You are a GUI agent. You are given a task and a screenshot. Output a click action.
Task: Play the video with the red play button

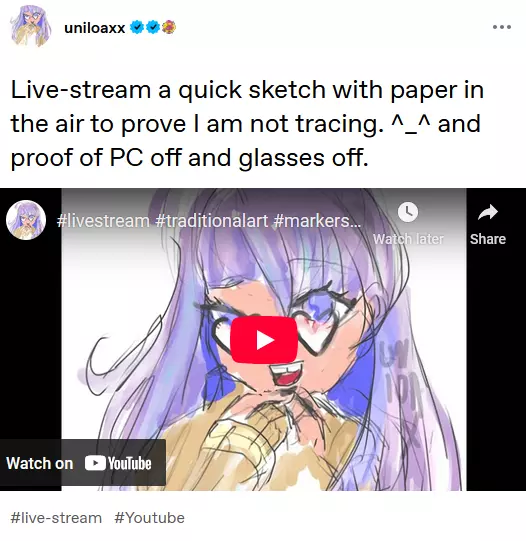click(264, 340)
